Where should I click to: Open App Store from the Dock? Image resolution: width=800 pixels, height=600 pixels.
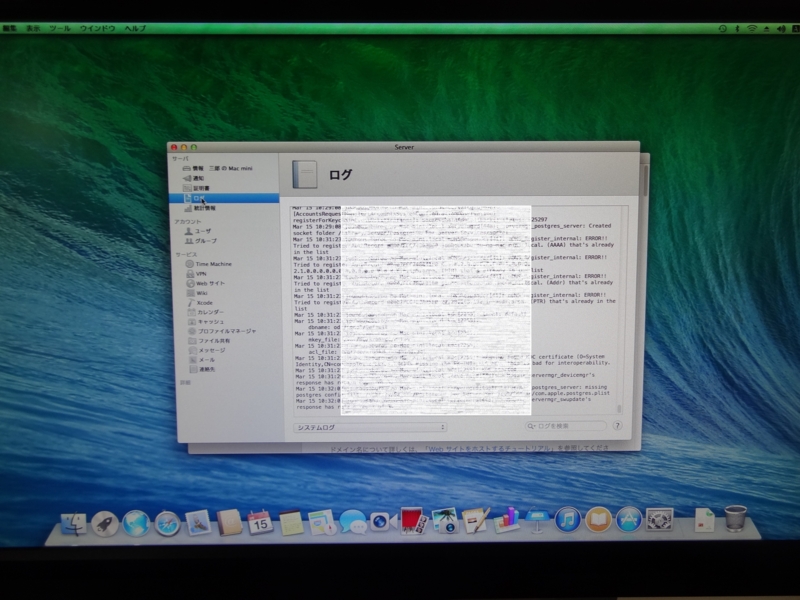[629, 520]
